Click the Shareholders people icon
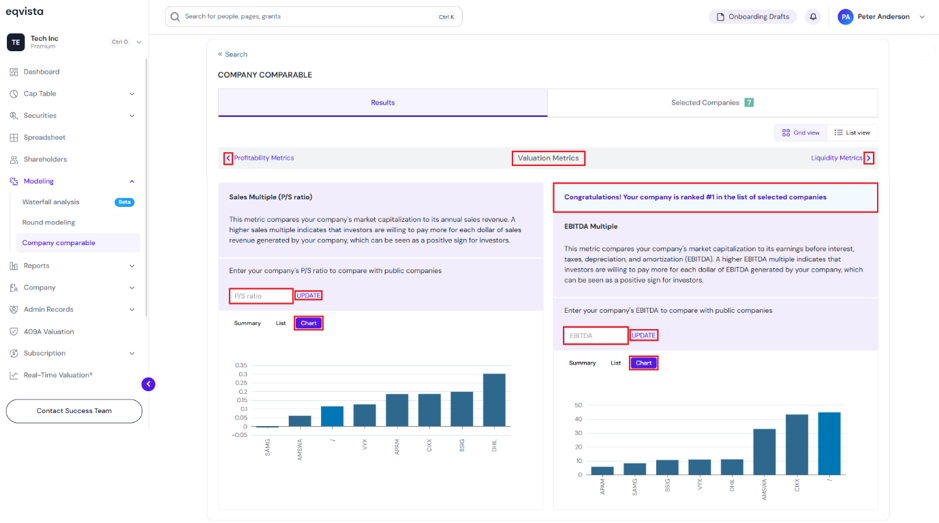Image resolution: width=939 pixels, height=523 pixels. tap(14, 159)
